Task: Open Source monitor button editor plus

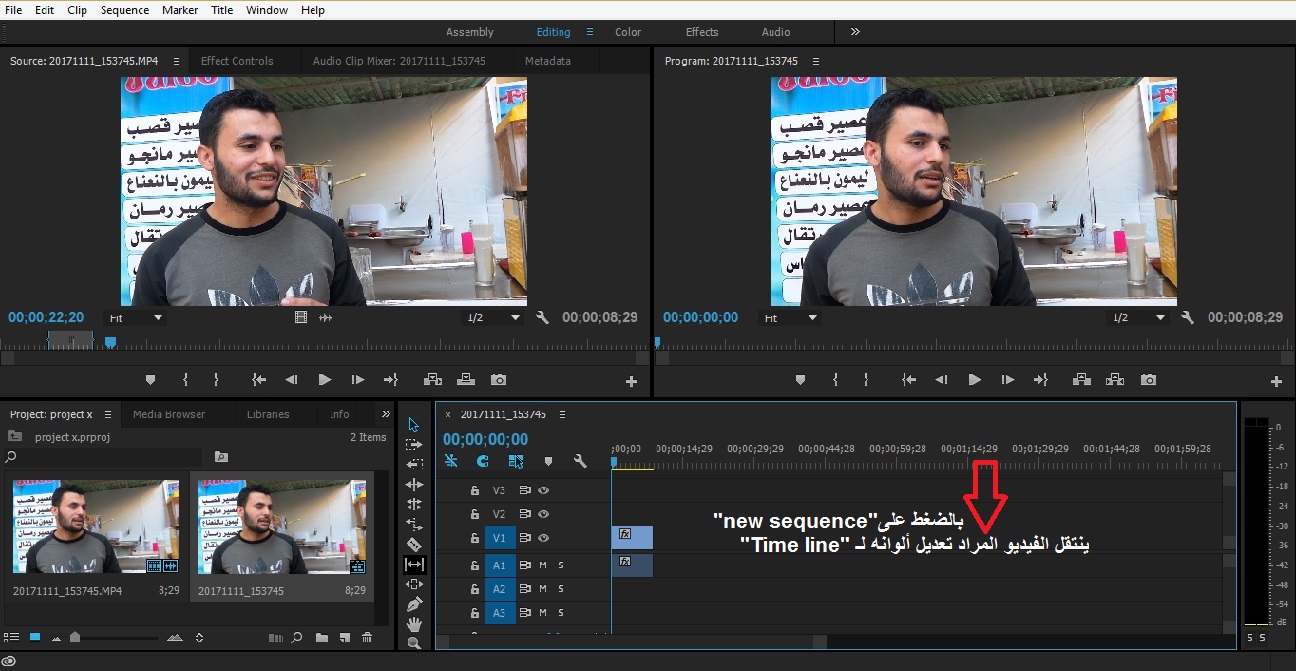Action: coord(631,381)
